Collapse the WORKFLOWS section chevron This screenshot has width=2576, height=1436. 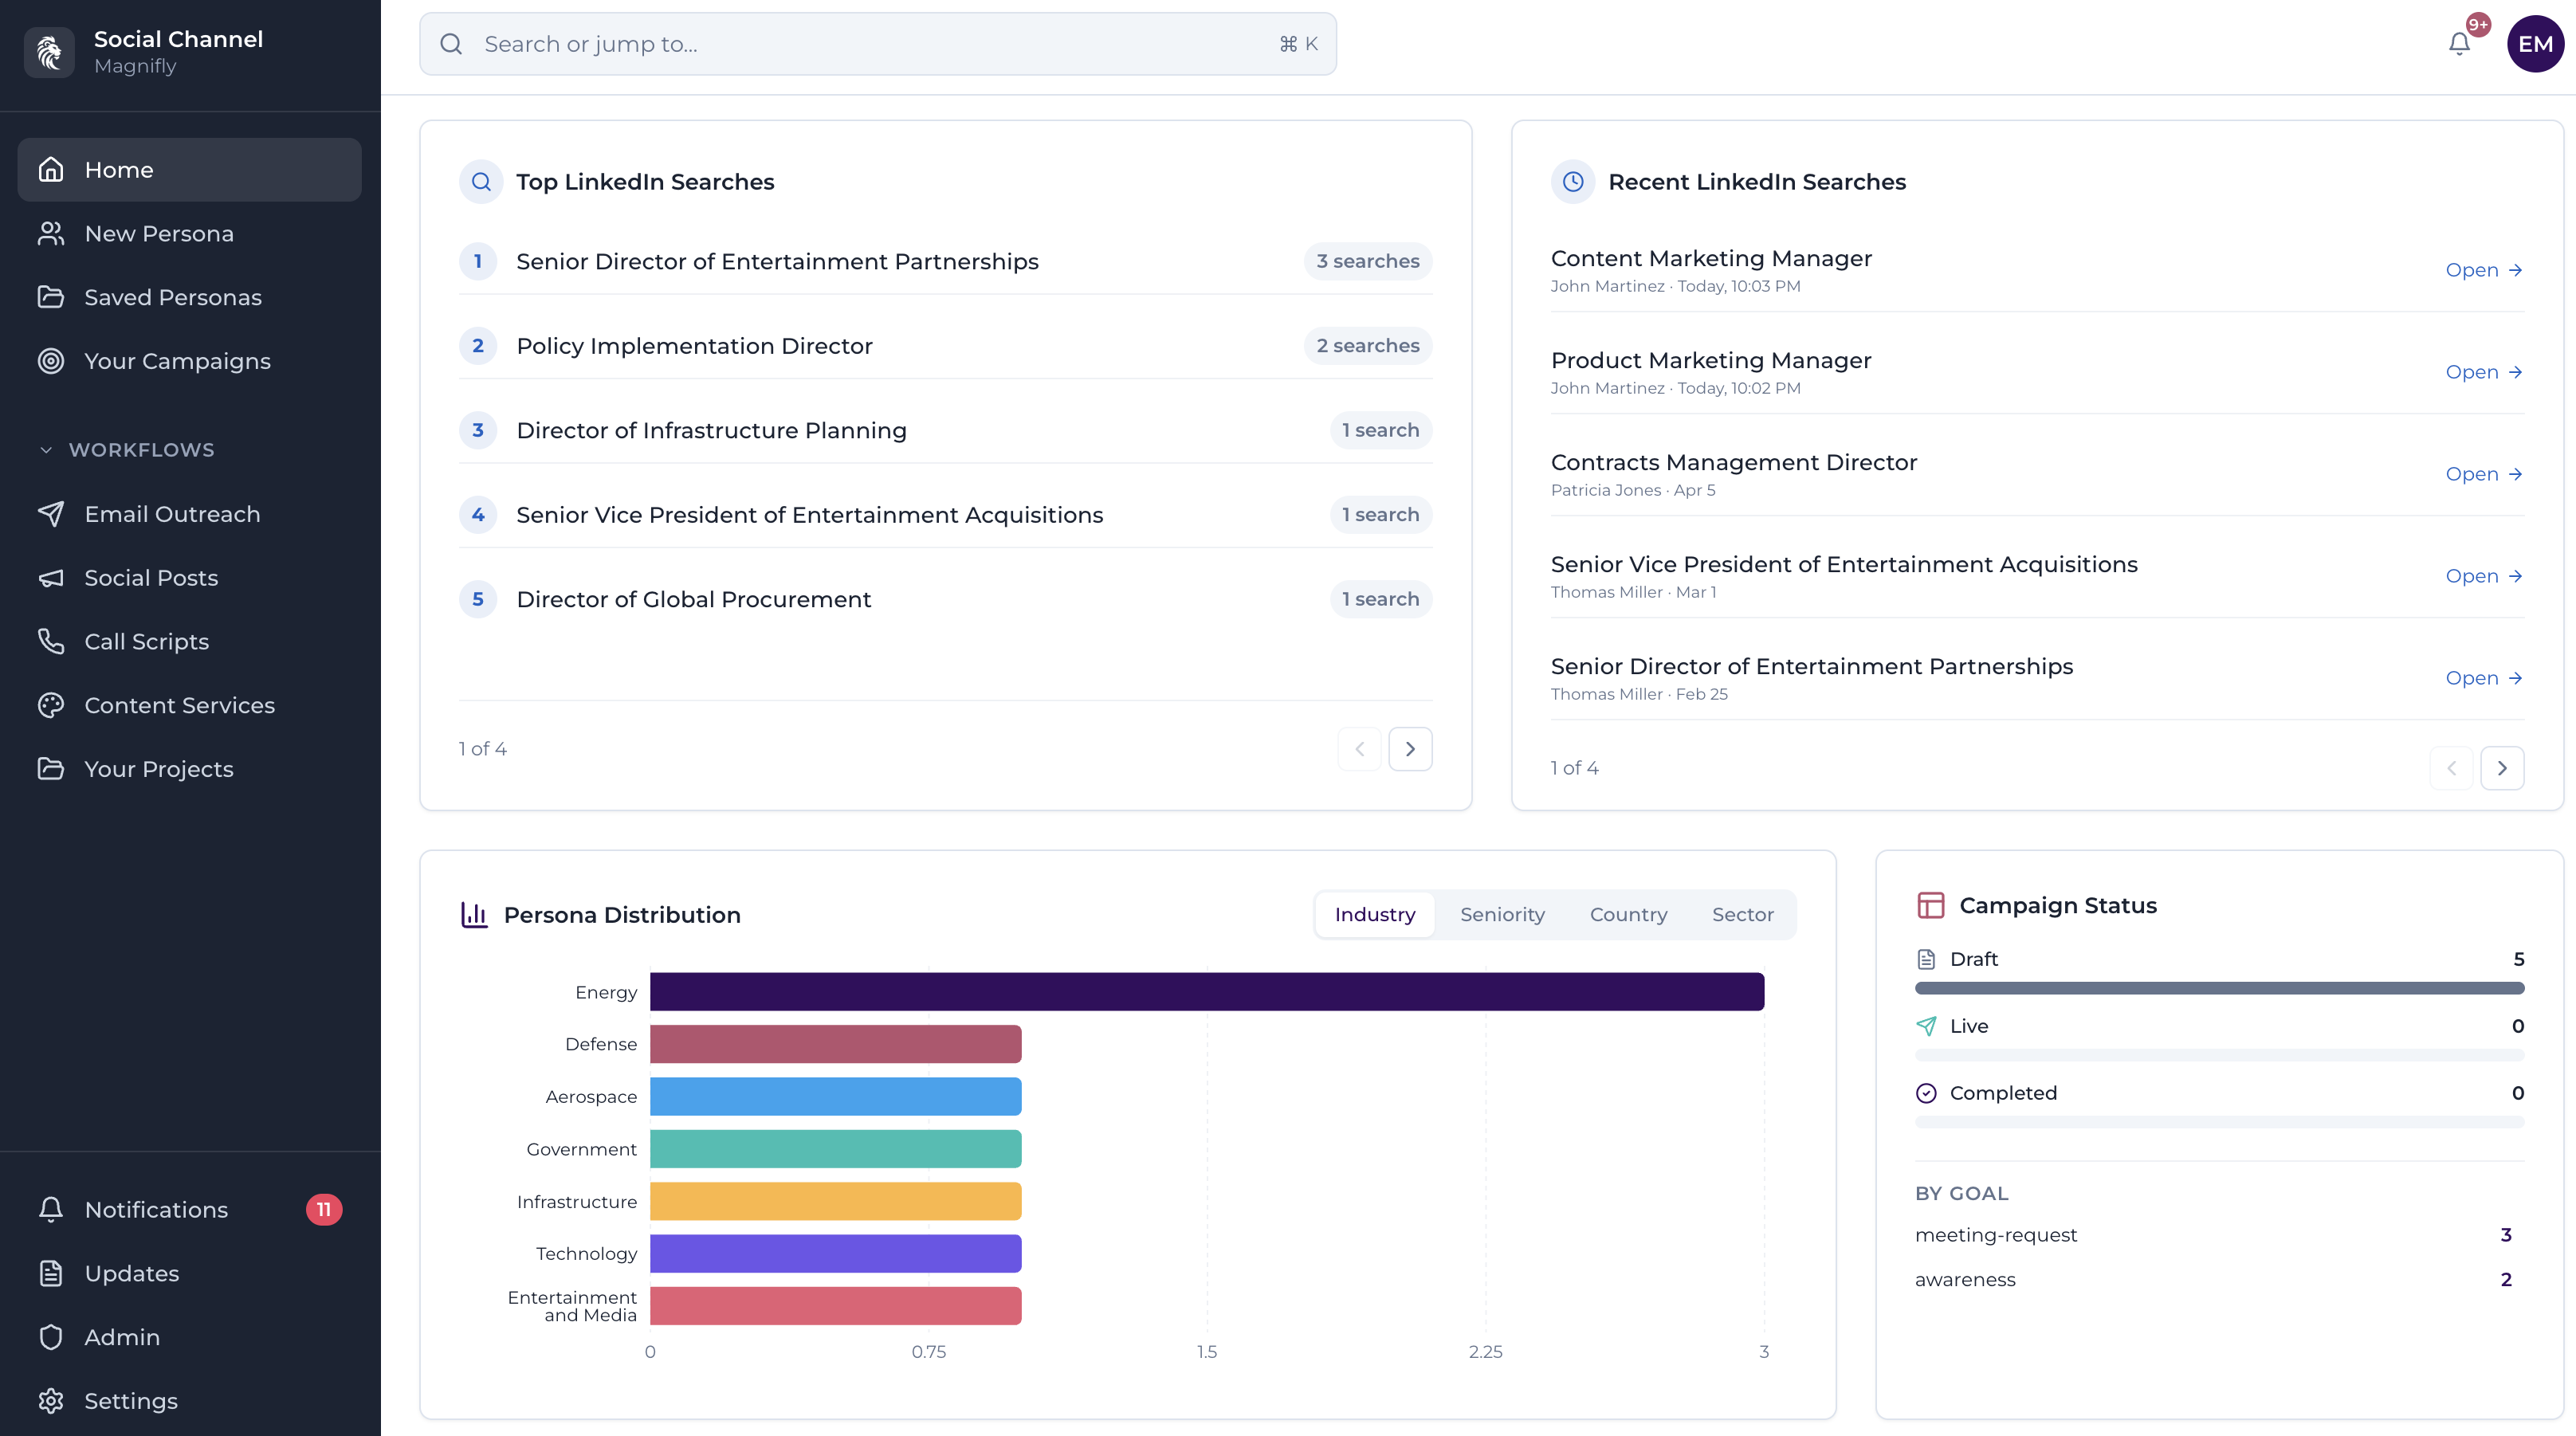point(46,450)
